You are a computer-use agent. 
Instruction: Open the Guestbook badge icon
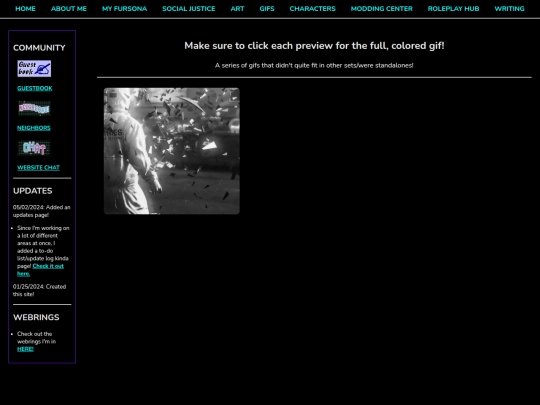point(34,69)
